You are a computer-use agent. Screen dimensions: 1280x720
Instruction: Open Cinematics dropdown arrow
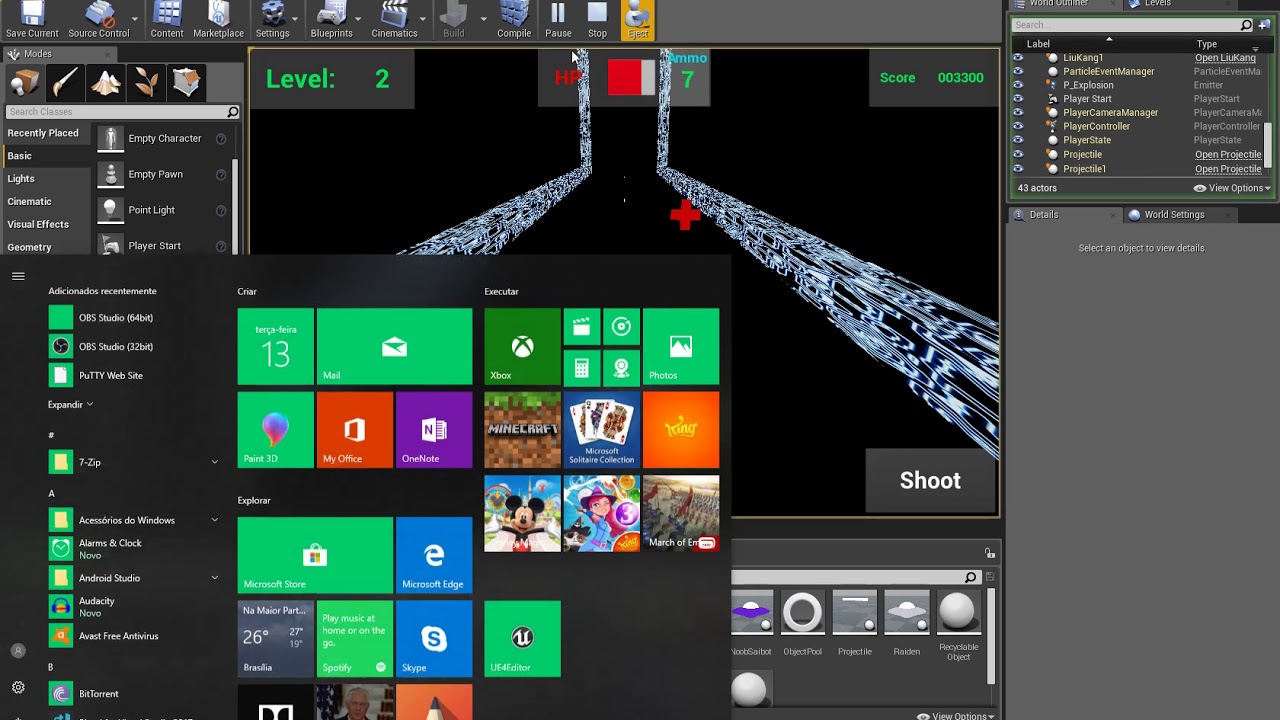(x=423, y=18)
